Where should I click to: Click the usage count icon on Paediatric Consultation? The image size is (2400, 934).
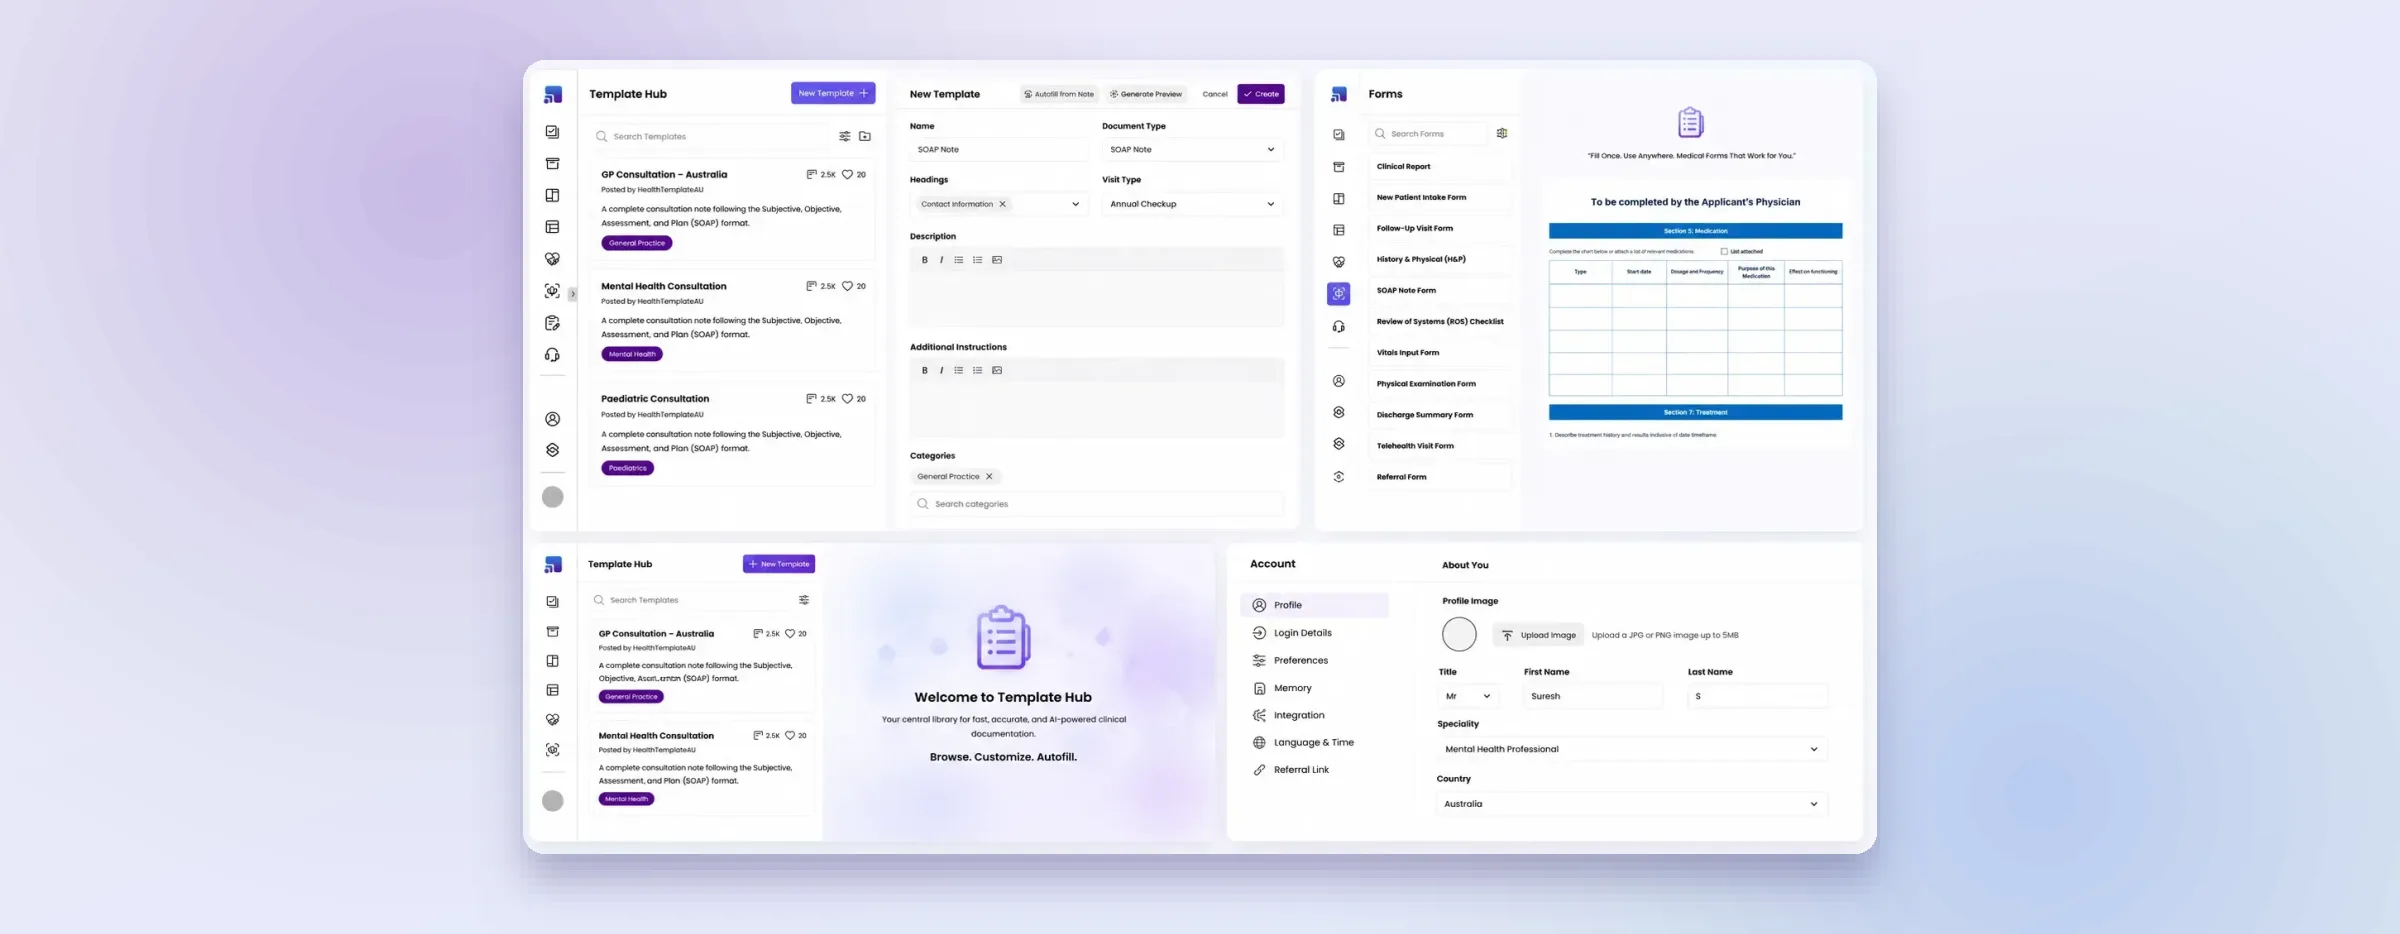tap(811, 398)
